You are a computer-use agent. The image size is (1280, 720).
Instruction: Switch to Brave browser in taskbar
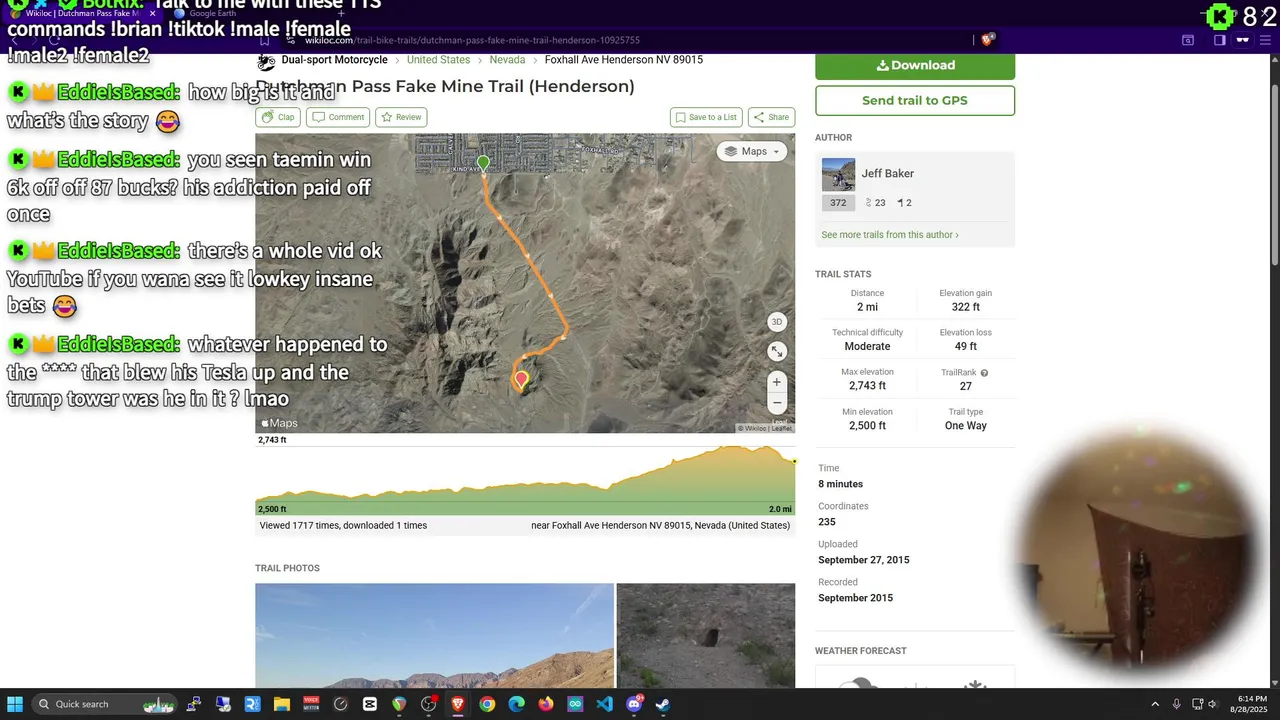(458, 704)
